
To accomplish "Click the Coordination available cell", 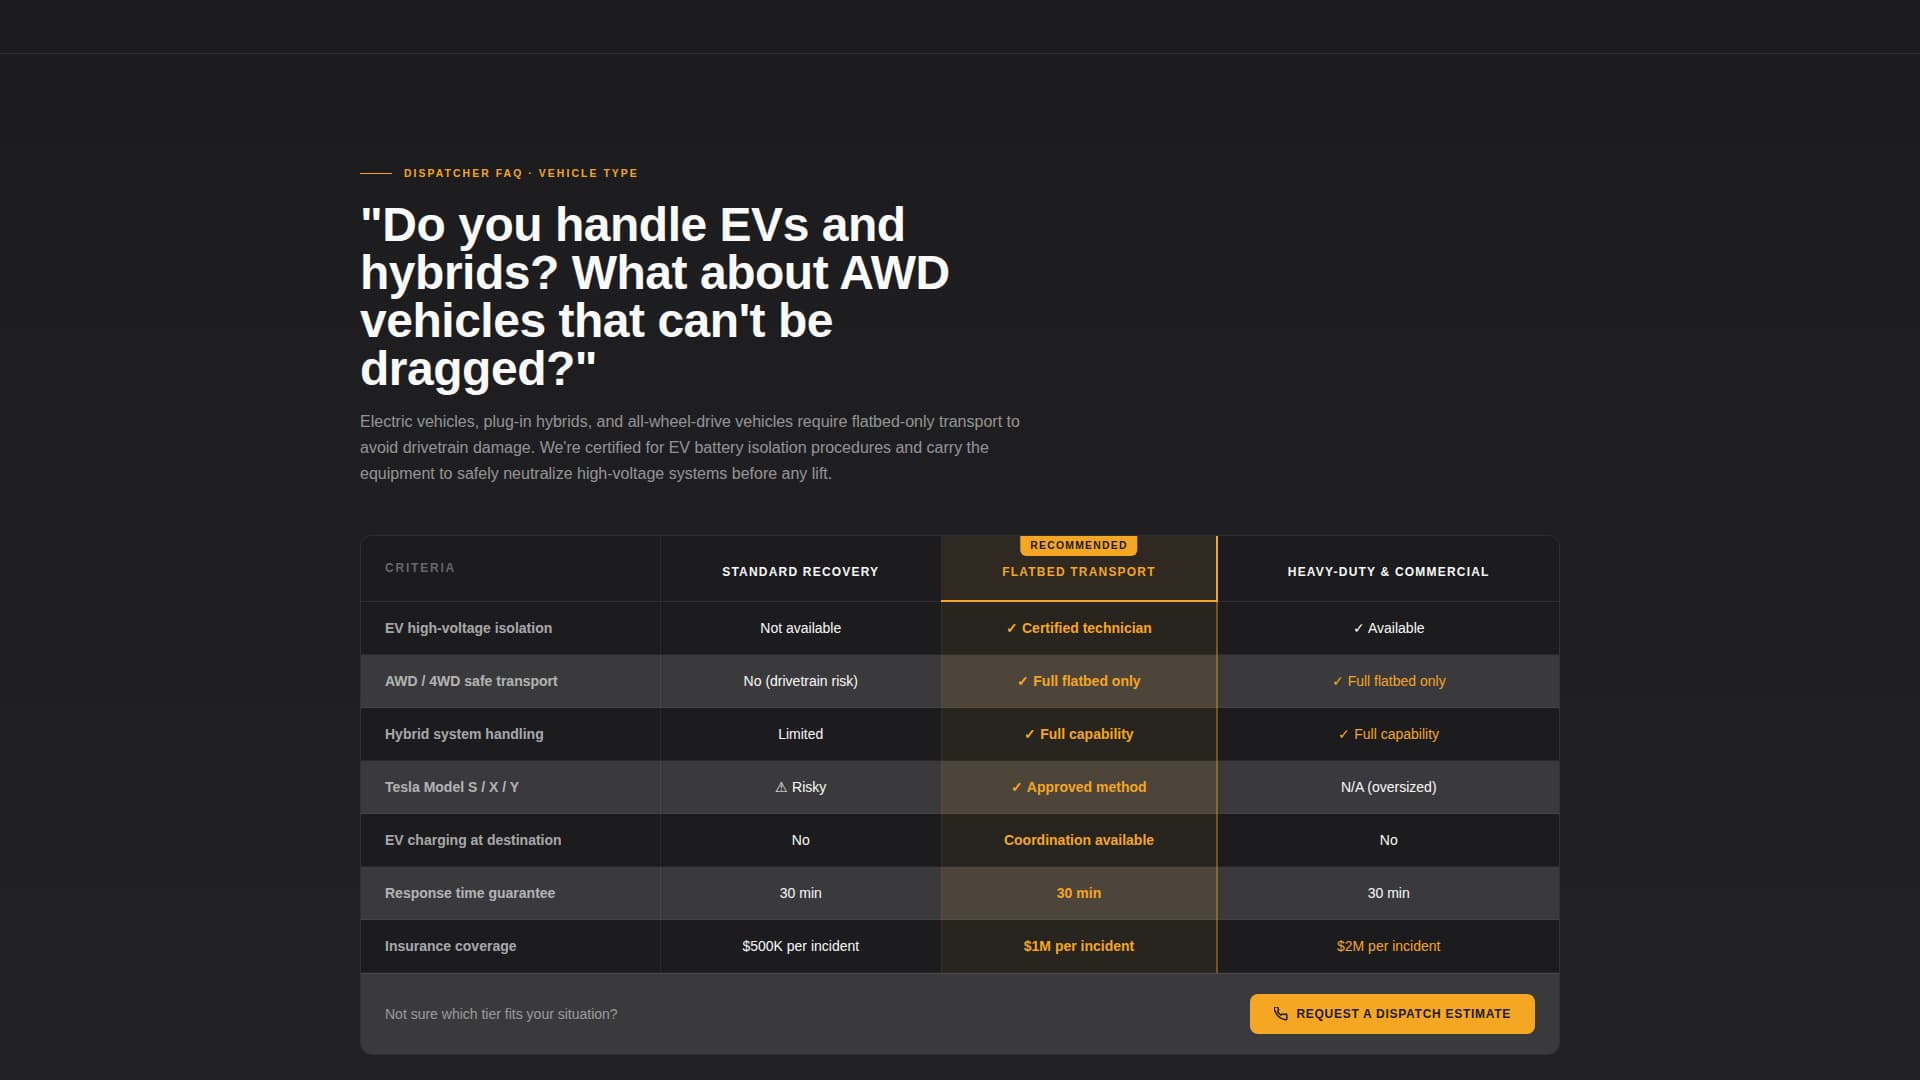I will tap(1078, 840).
